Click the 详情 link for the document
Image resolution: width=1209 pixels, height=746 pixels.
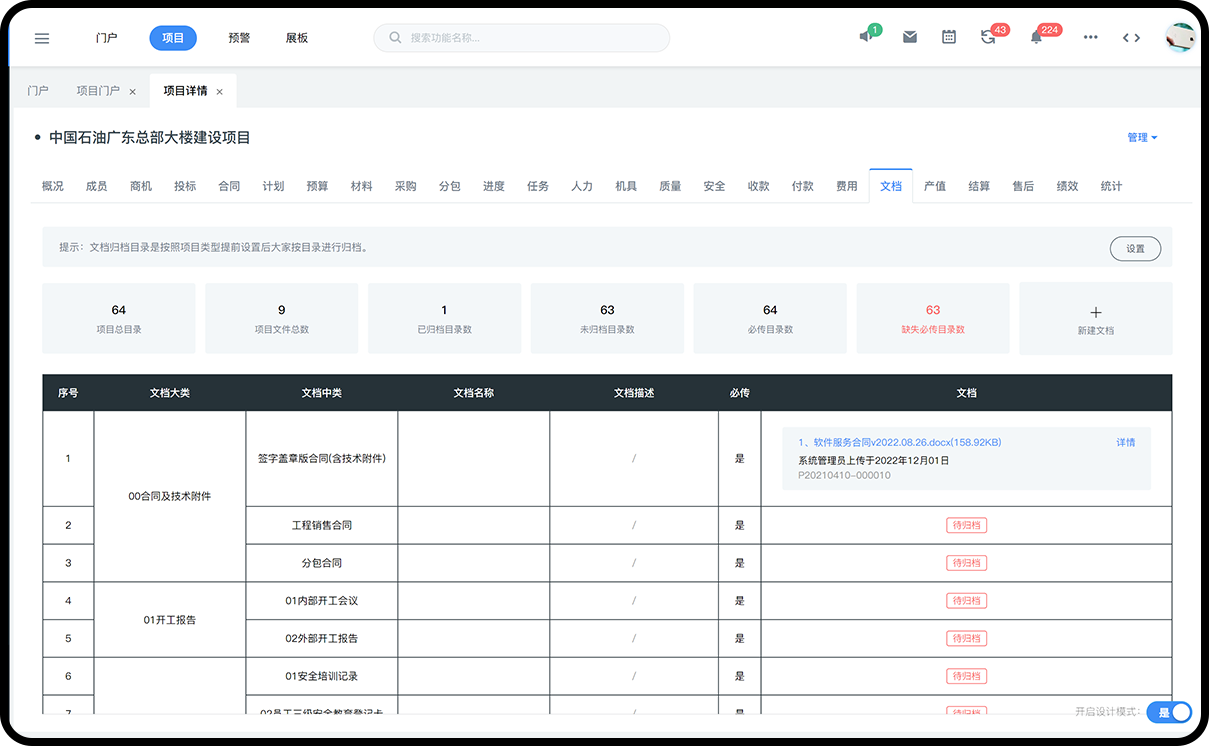1126,442
